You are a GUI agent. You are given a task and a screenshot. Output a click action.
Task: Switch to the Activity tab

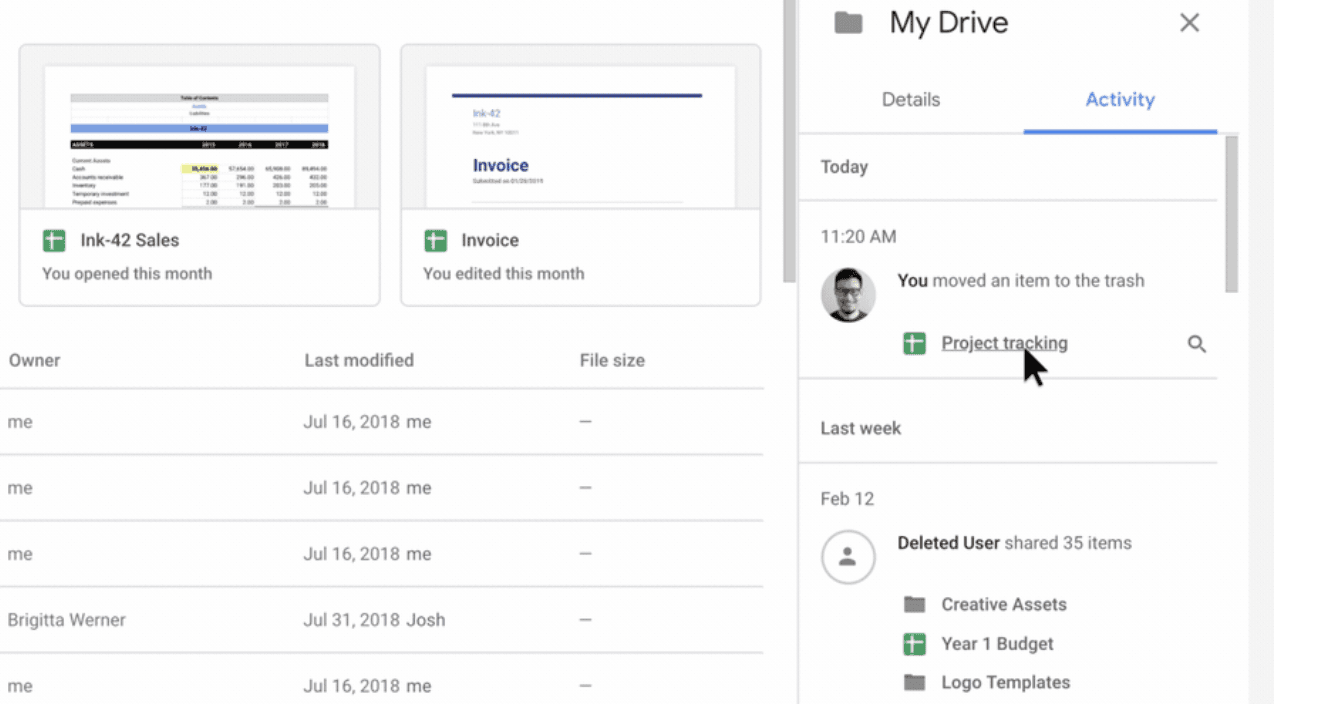1119,99
